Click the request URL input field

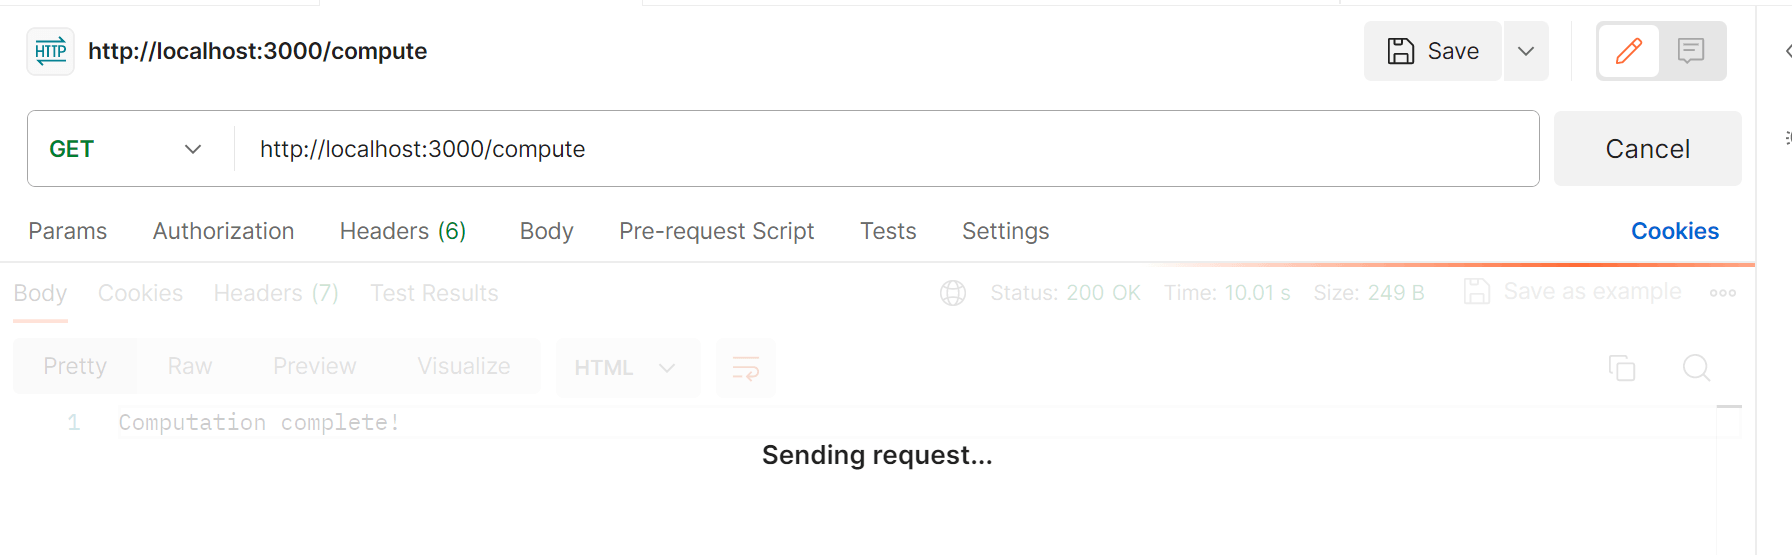pyautogui.click(x=887, y=149)
